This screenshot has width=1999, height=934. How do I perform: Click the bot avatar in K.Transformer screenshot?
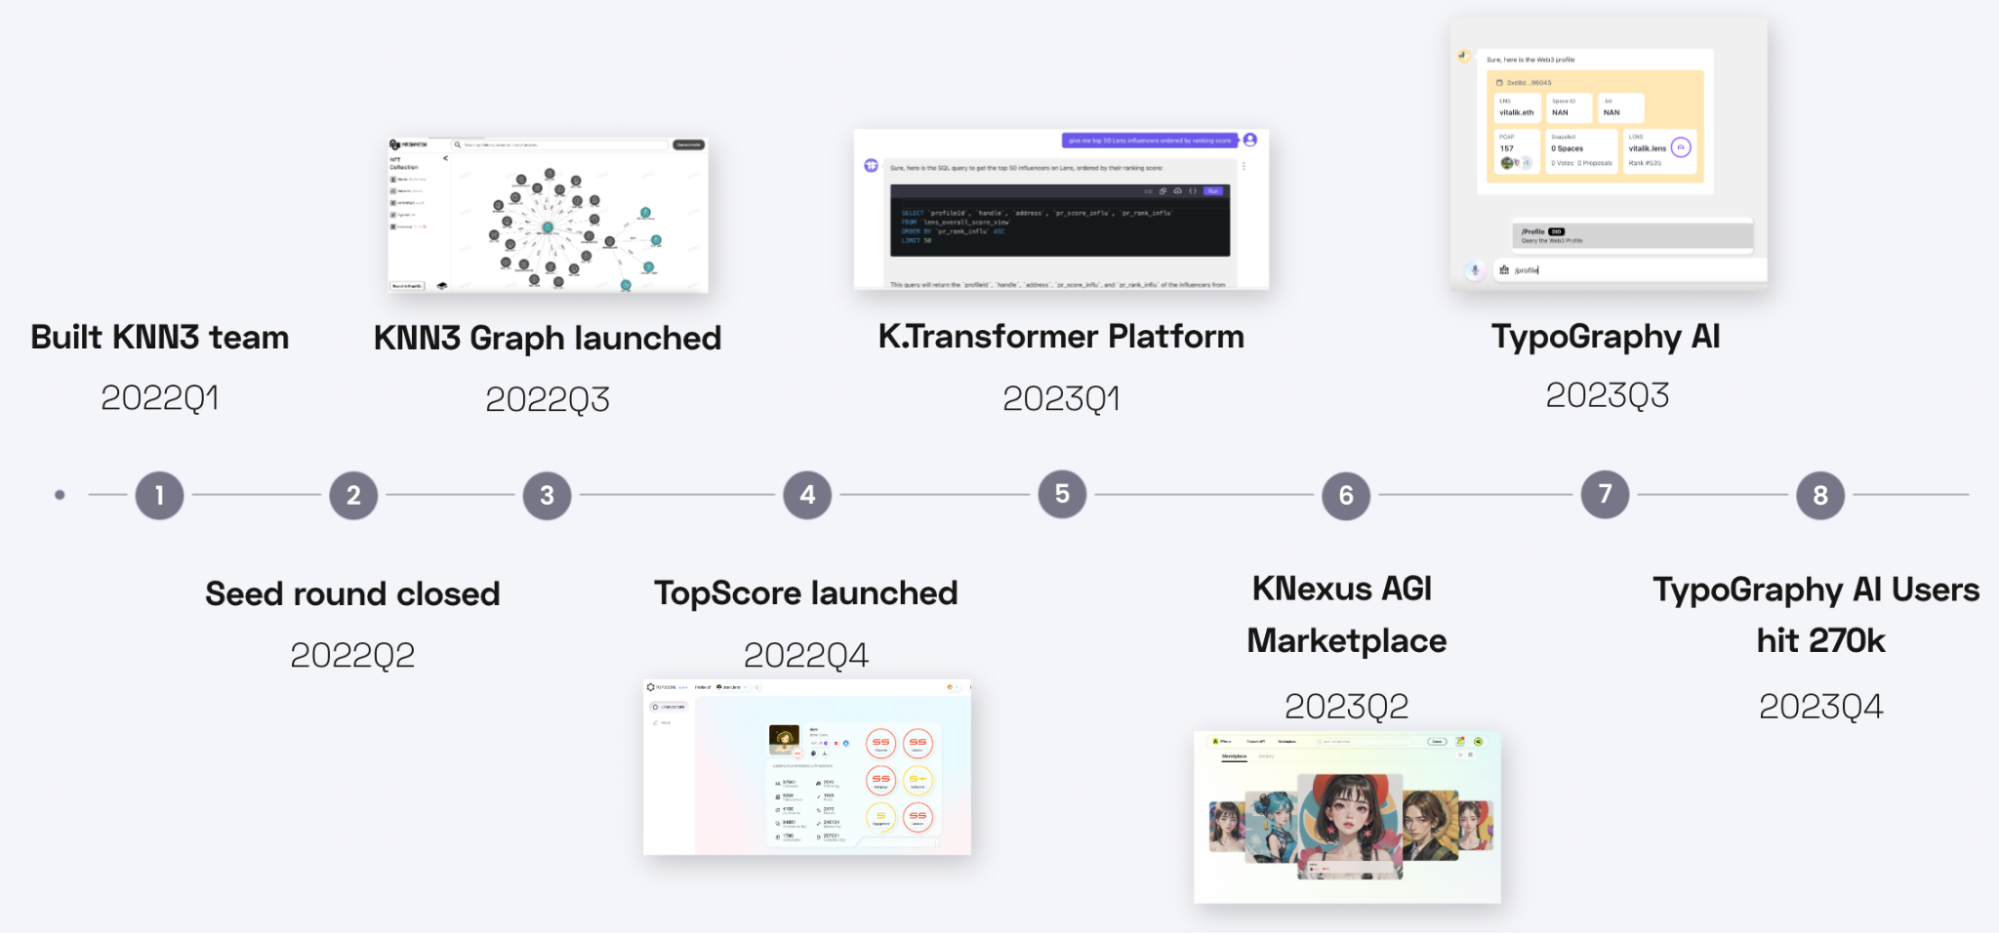871,165
